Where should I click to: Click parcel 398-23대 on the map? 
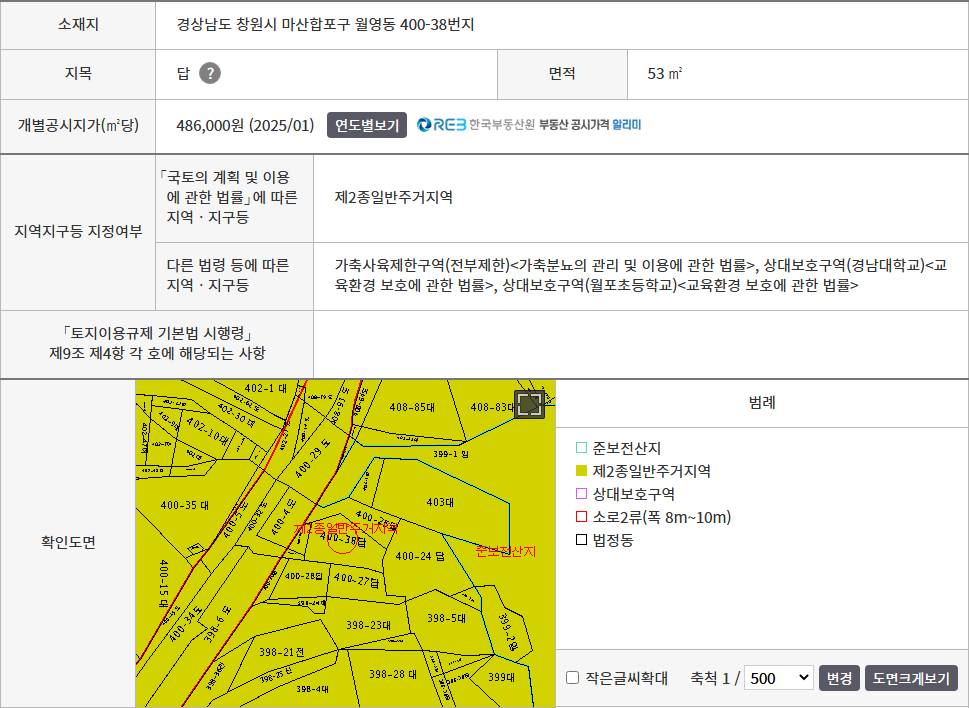pos(368,625)
